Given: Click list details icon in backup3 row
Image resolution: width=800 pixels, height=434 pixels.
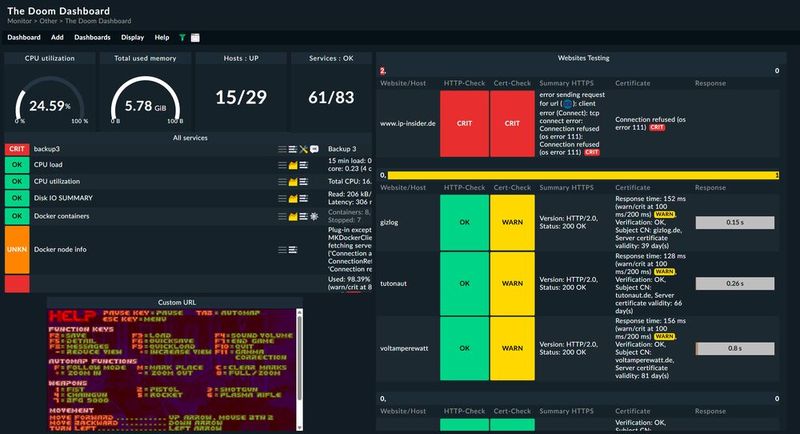Looking at the screenshot, I should click(293, 149).
